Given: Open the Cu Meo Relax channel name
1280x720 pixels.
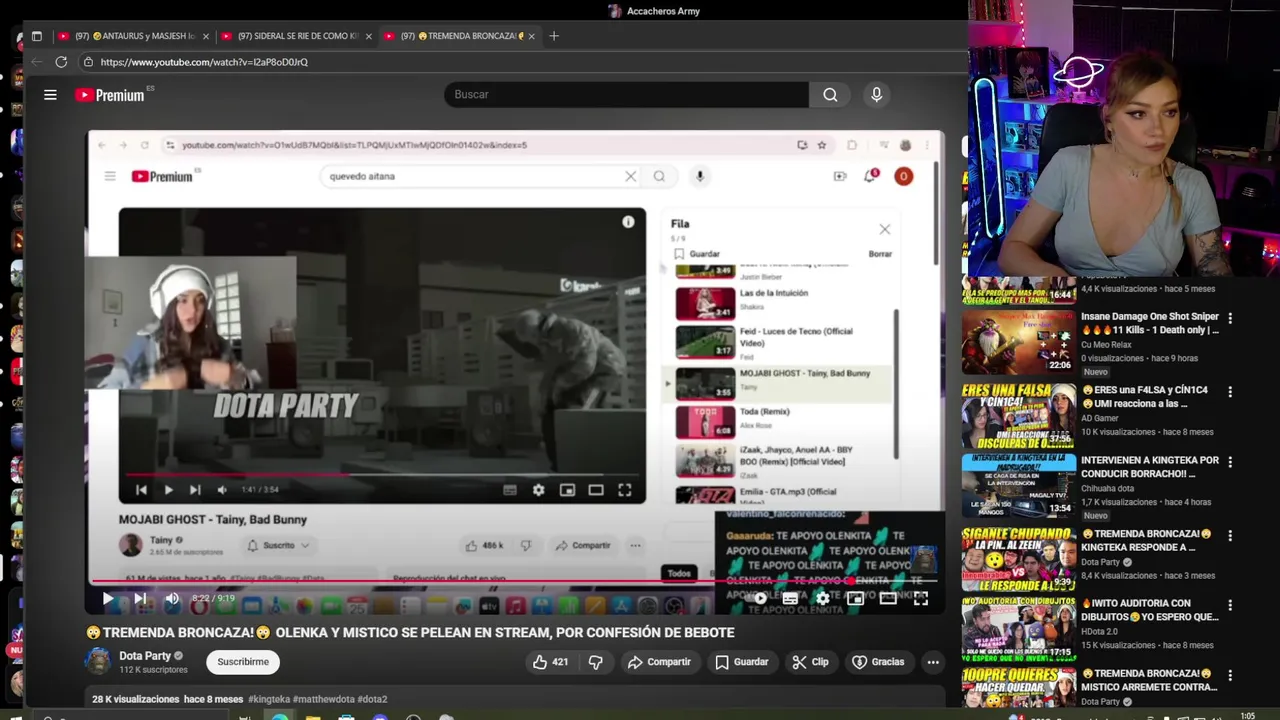Looking at the screenshot, I should [x=1107, y=345].
